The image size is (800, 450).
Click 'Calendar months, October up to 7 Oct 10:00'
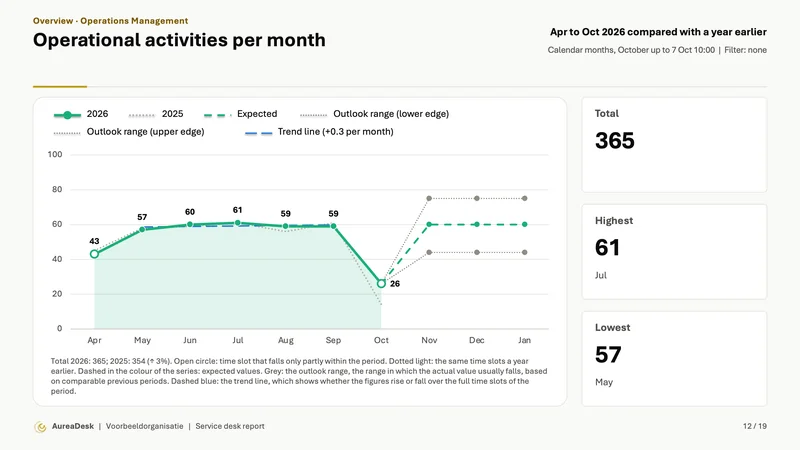[631, 50]
